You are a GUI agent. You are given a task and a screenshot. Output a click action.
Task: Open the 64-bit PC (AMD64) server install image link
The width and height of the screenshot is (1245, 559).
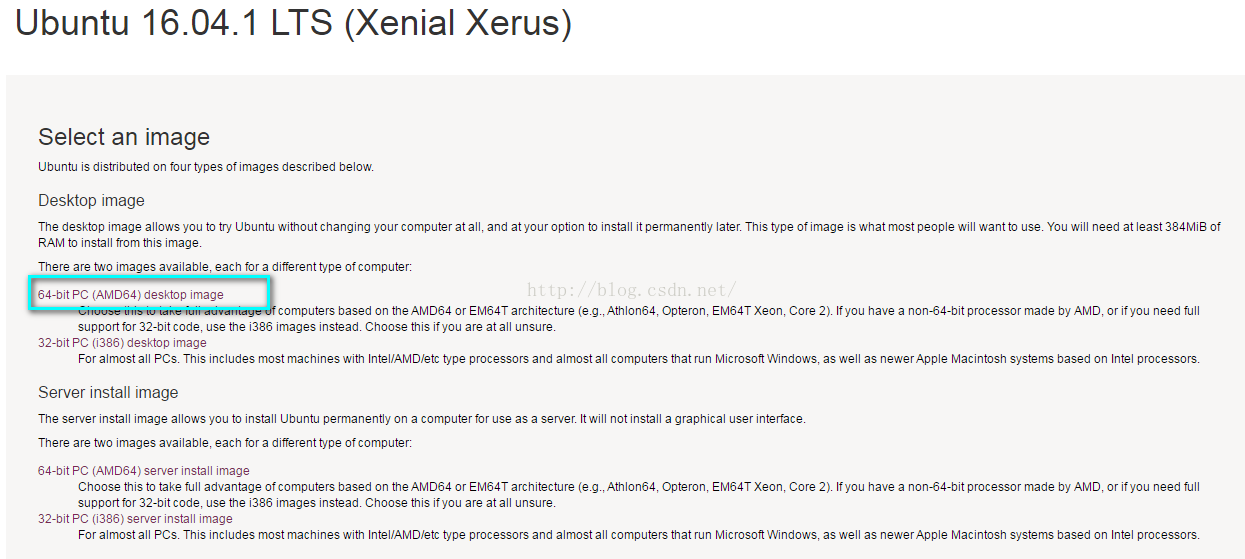144,471
